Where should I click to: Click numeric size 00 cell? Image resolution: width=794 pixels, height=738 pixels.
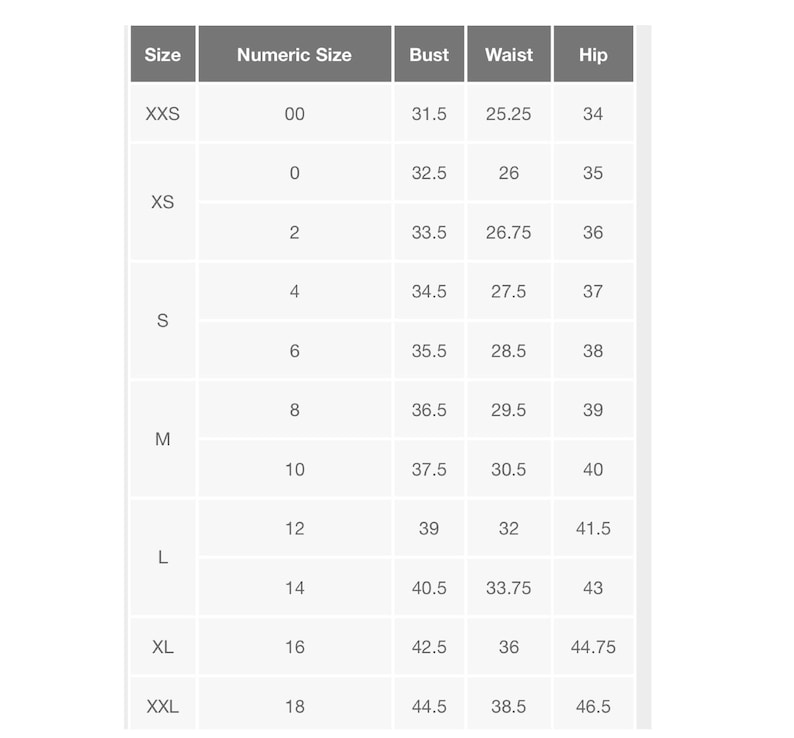[295, 113]
